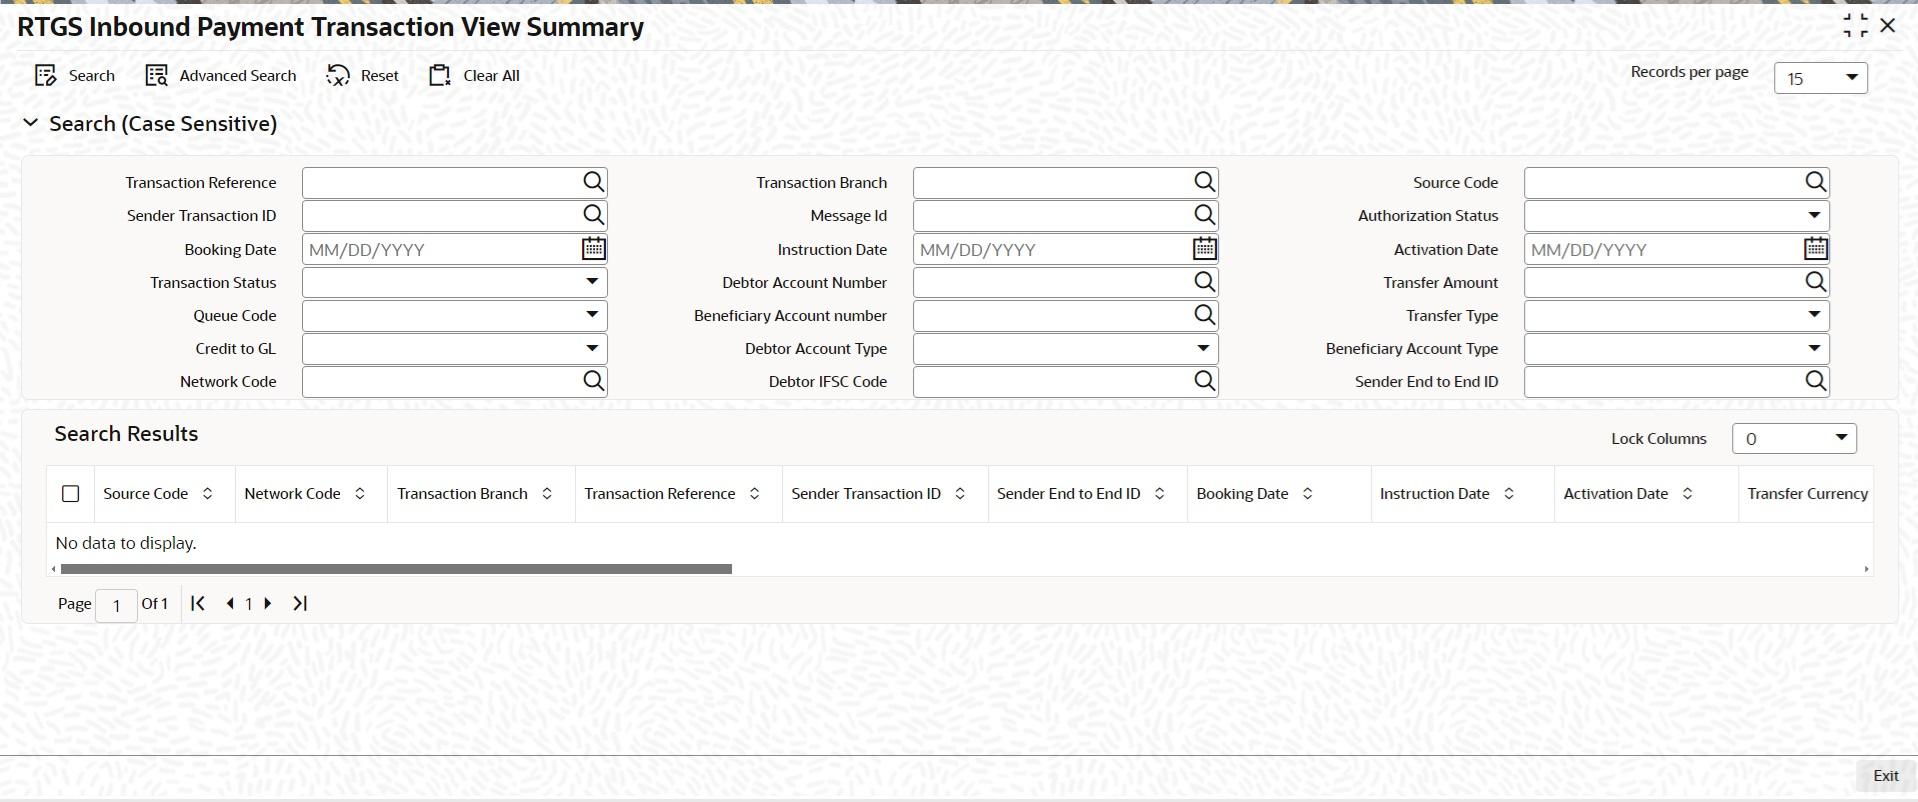1918x802 pixels.
Task: Tick the select-all checkbox in results header
Action: click(x=70, y=494)
